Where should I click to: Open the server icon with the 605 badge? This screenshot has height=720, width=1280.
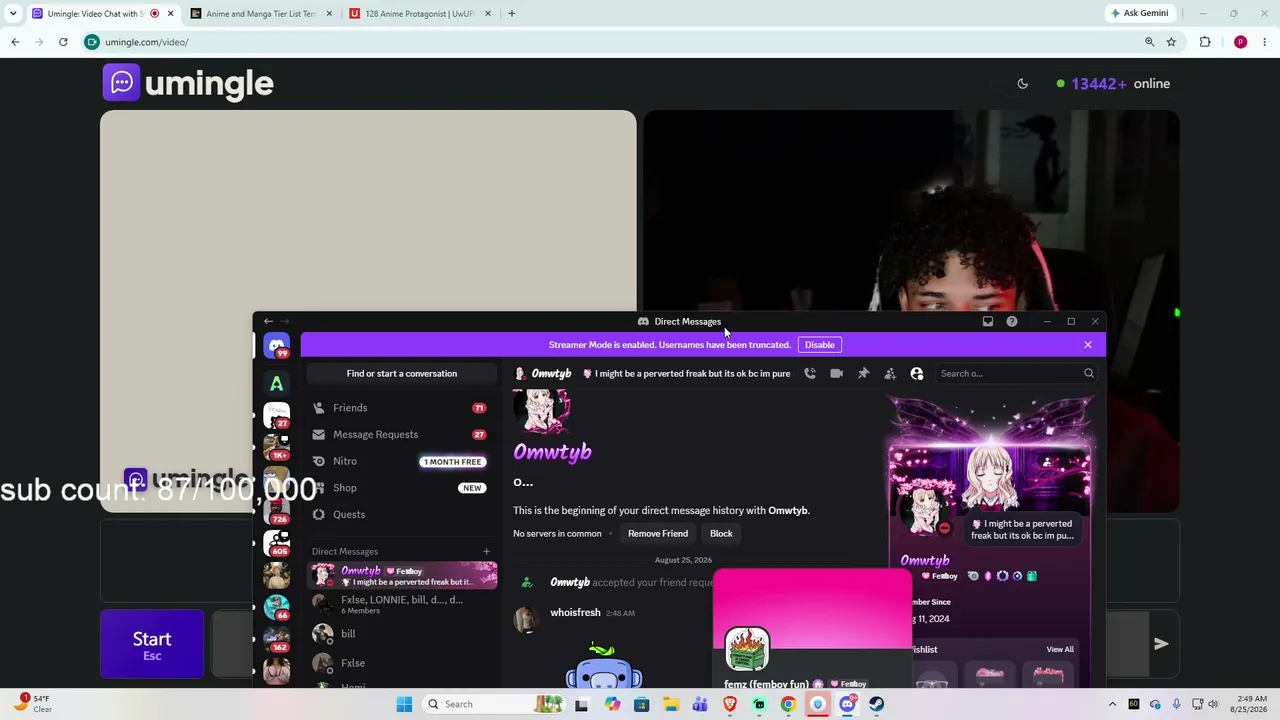[277, 542]
